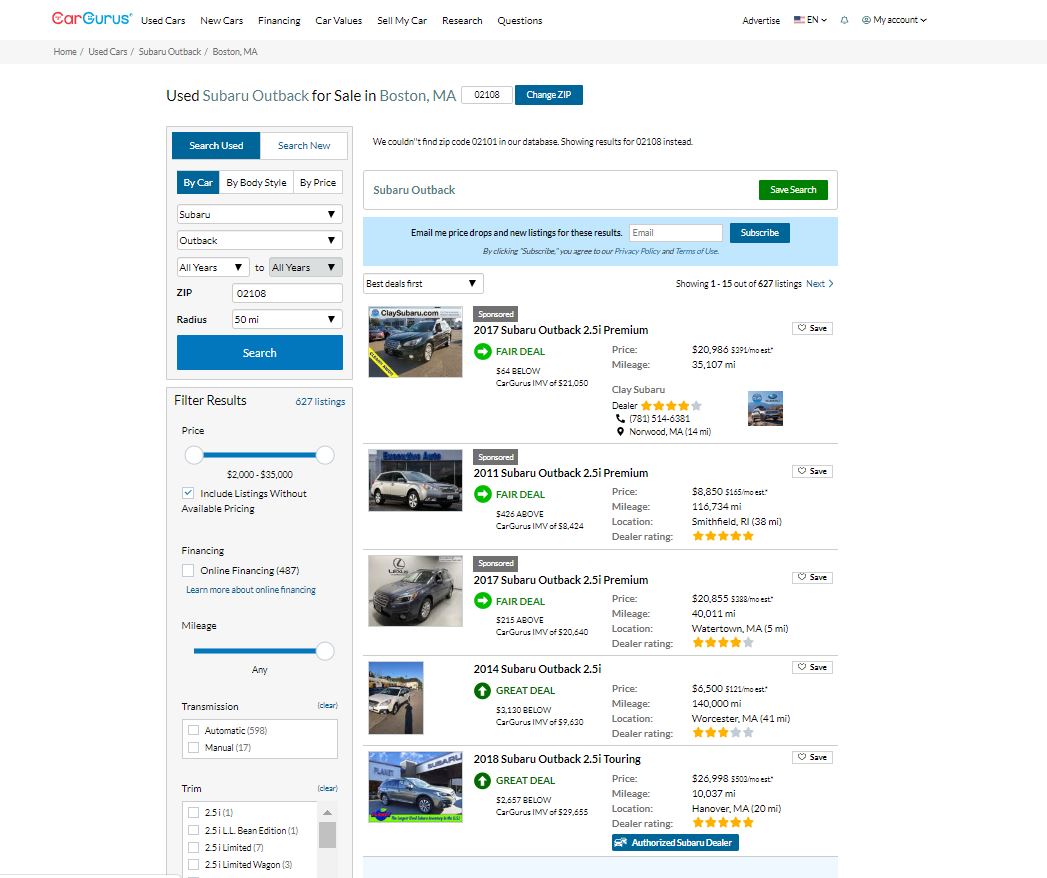Click the green Save Search button

793,190
